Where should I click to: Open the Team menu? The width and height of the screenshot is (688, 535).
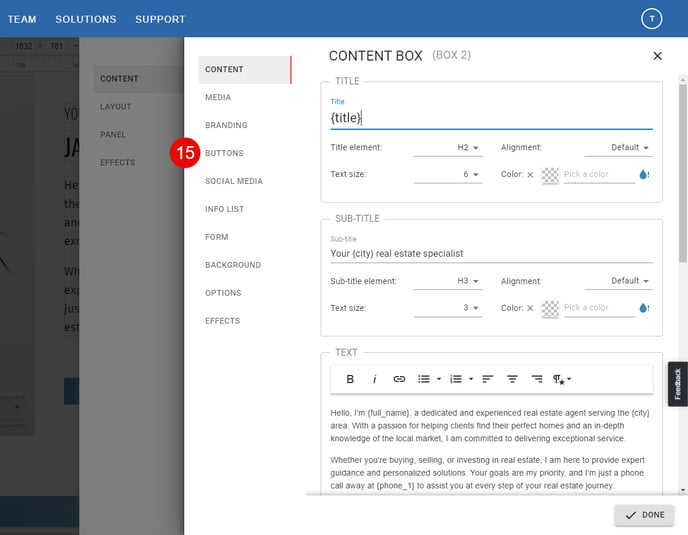point(22,19)
